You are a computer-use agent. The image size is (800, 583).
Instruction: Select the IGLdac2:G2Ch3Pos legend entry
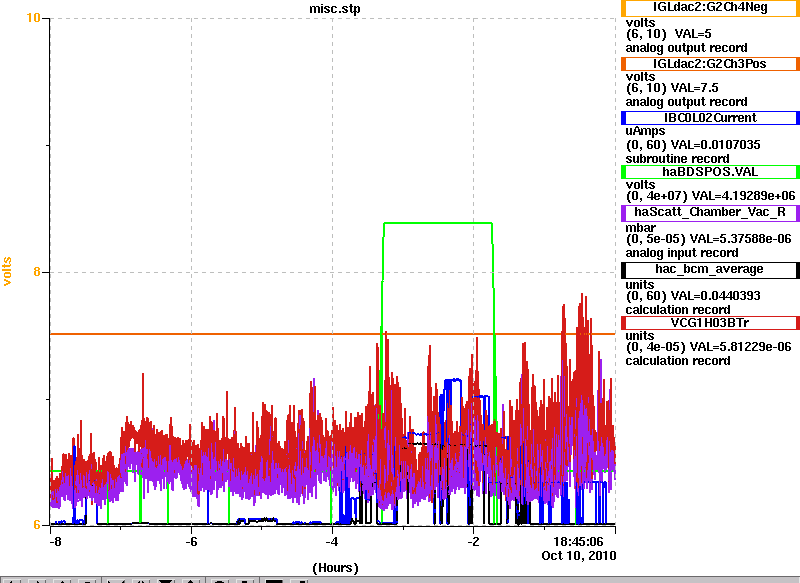coord(710,64)
